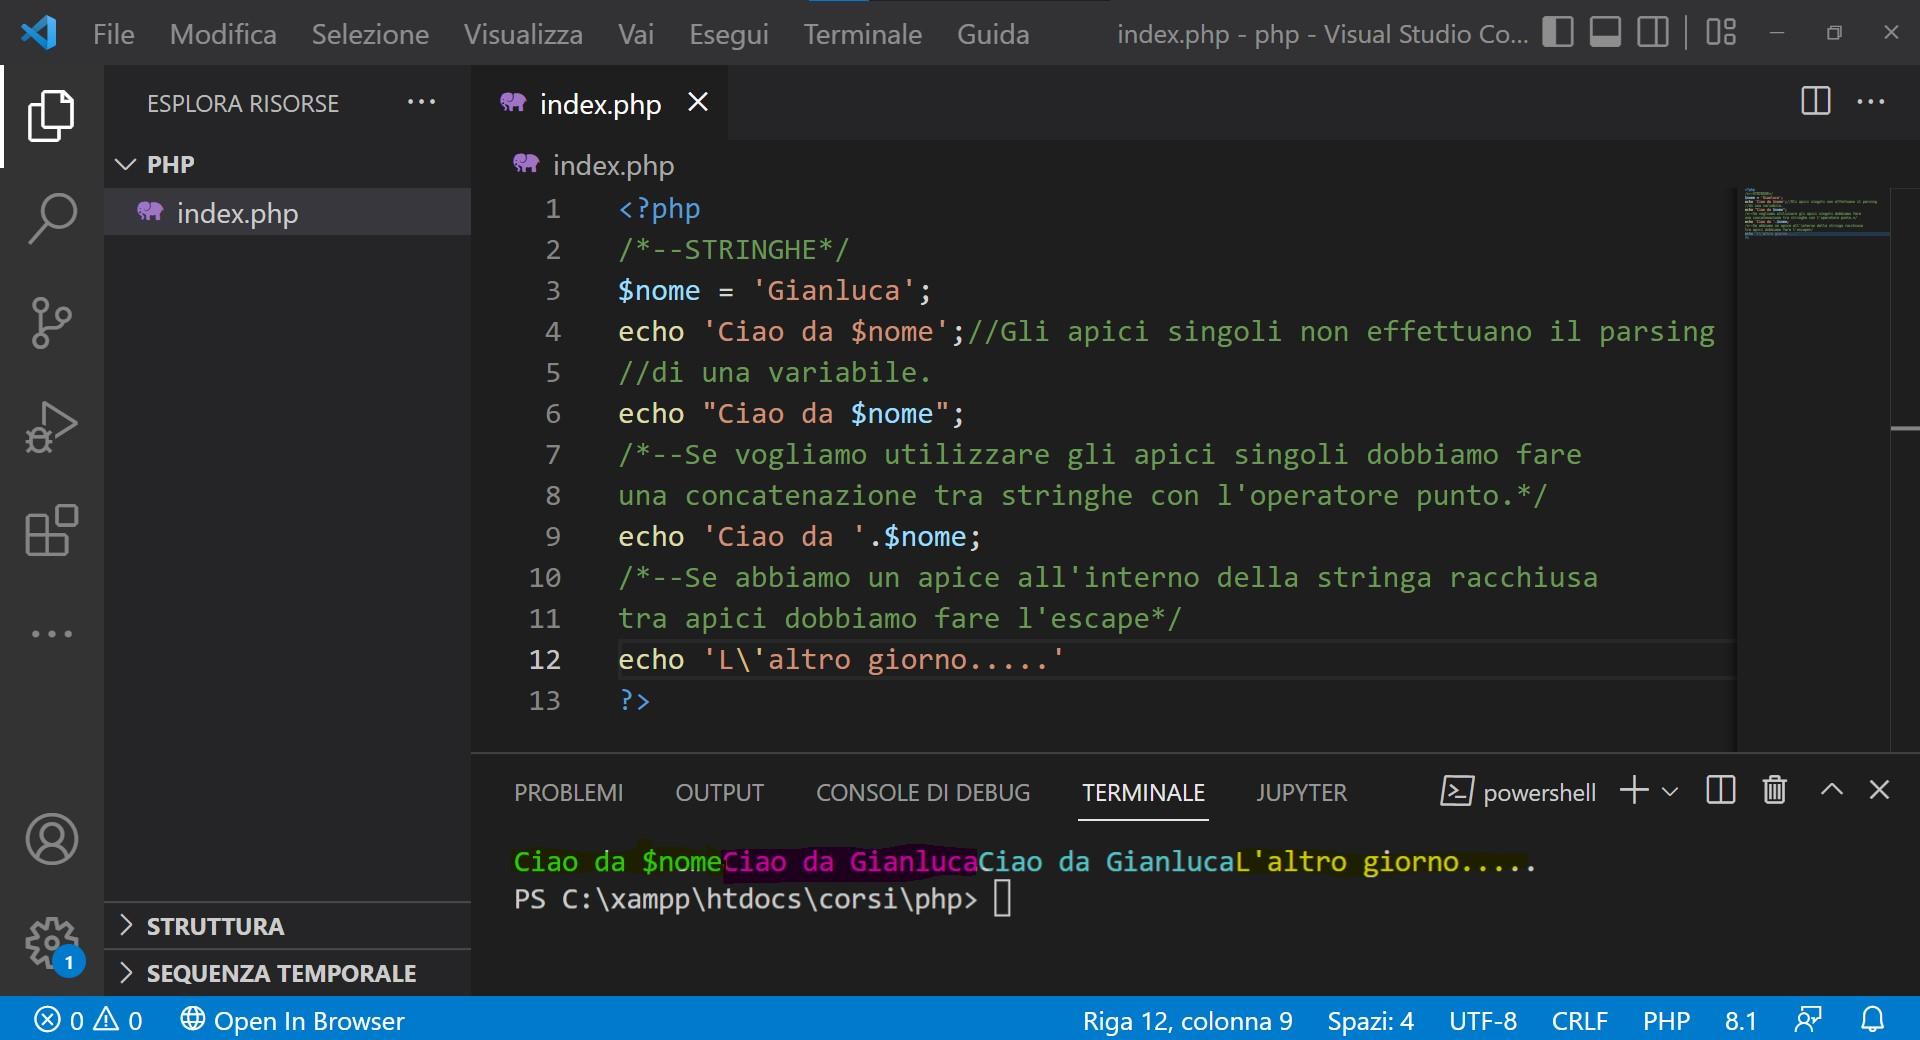Image resolution: width=1920 pixels, height=1040 pixels.
Task: Click the ESPLORA RISORSE header
Action: coord(243,103)
